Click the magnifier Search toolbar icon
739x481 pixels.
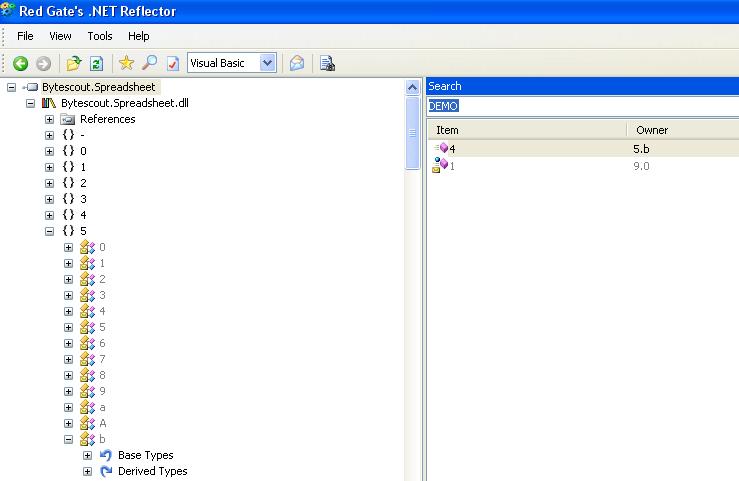(x=149, y=63)
